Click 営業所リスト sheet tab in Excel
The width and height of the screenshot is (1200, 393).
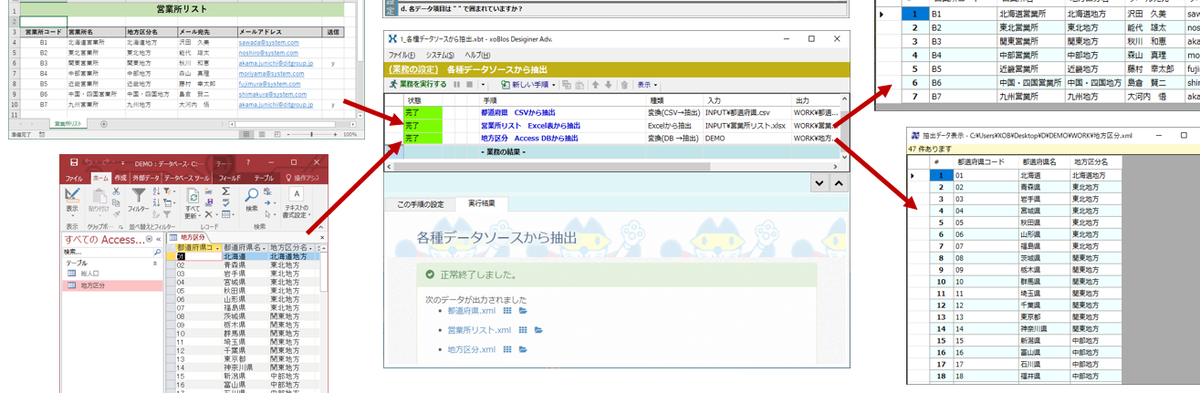(68, 124)
